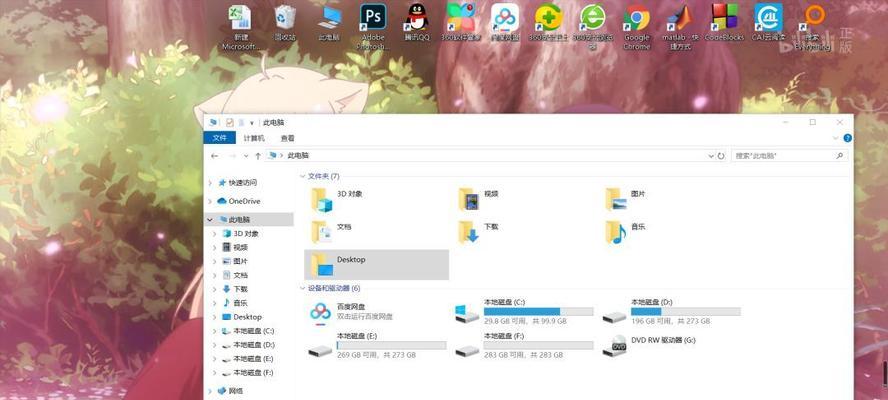The height and width of the screenshot is (400, 888).
Task: Open the CAJ云阅读 desktop shortcut
Action: pos(768,23)
